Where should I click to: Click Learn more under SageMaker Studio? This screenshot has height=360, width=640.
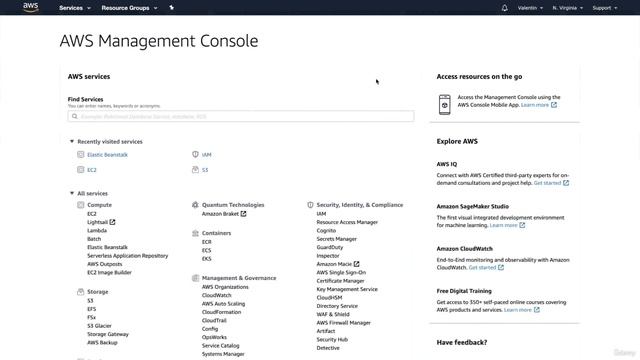click(503, 225)
